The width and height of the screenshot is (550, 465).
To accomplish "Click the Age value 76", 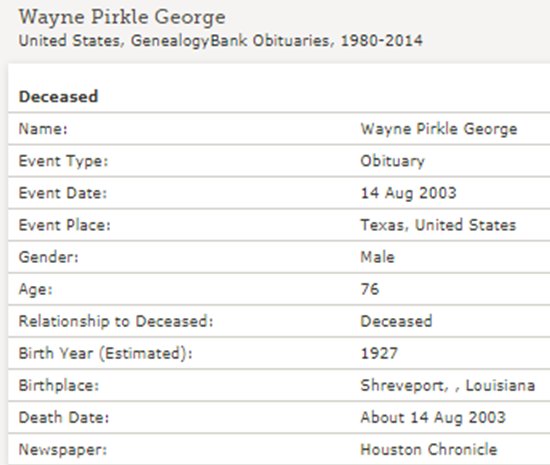I will (x=370, y=289).
